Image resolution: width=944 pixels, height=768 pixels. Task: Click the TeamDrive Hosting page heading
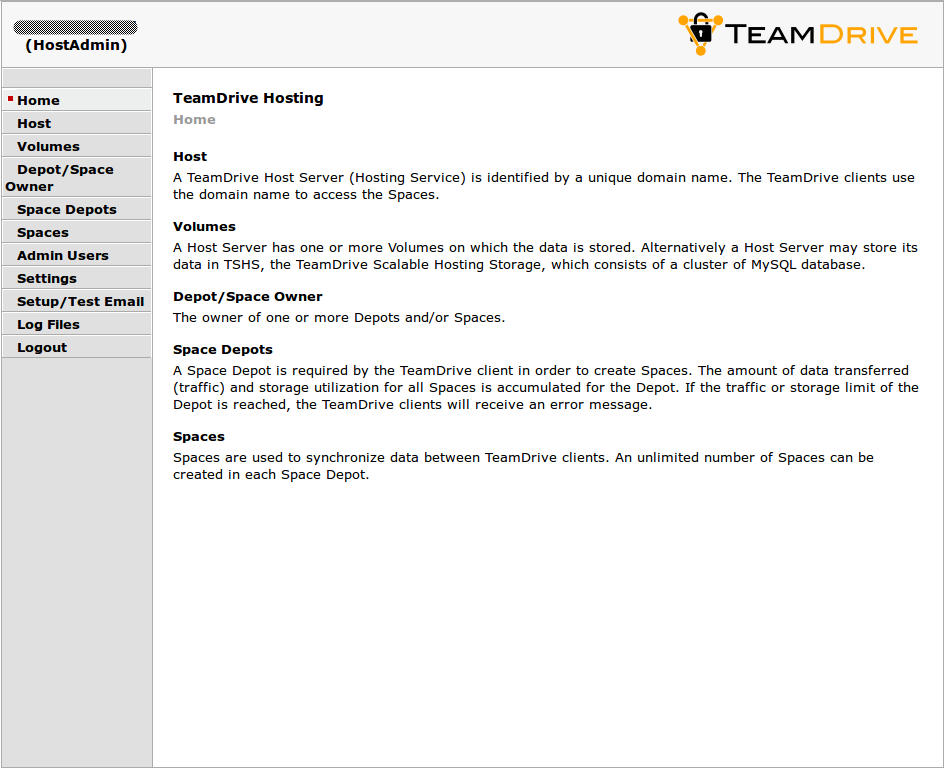click(248, 97)
